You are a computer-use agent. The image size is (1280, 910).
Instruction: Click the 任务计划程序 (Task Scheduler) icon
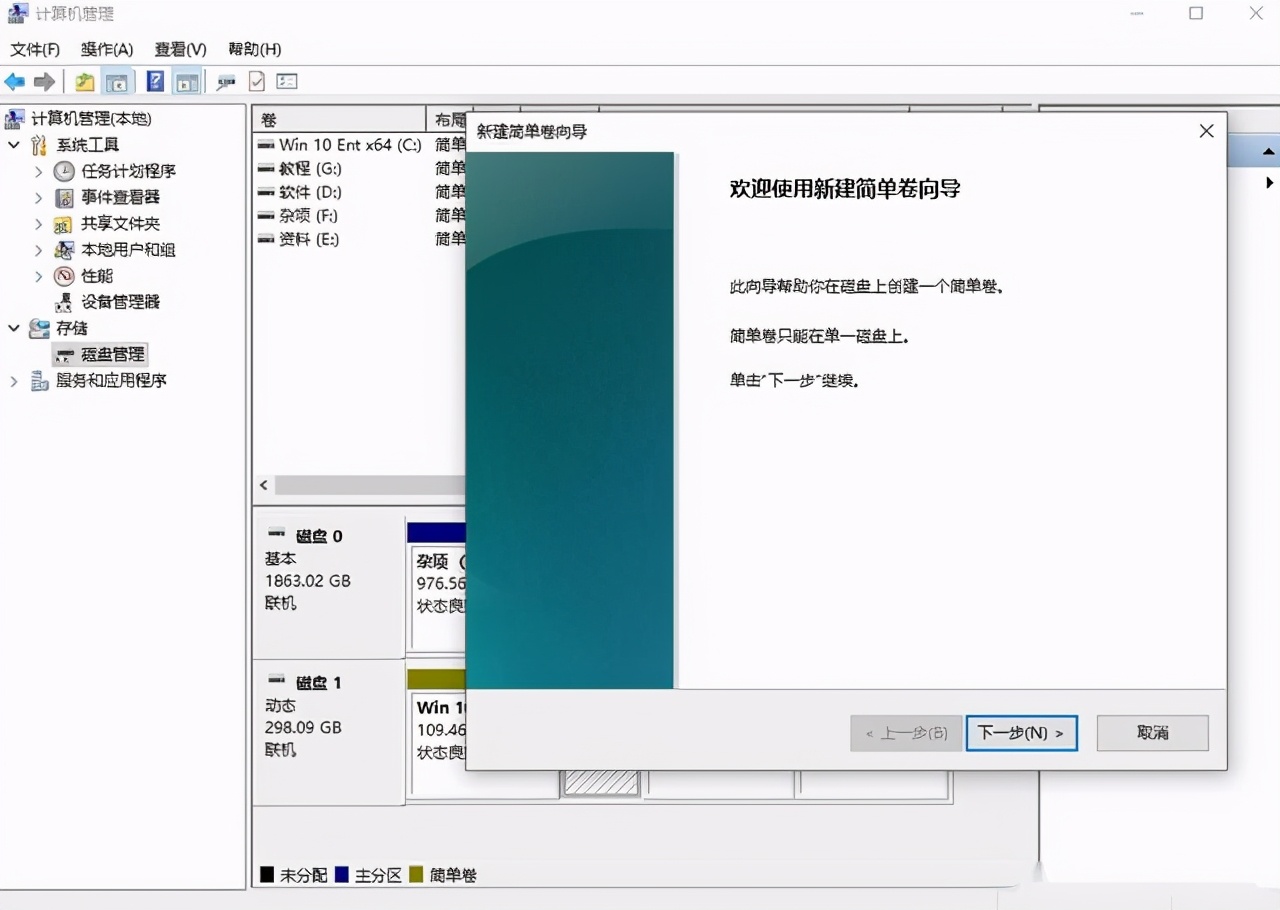coord(64,171)
